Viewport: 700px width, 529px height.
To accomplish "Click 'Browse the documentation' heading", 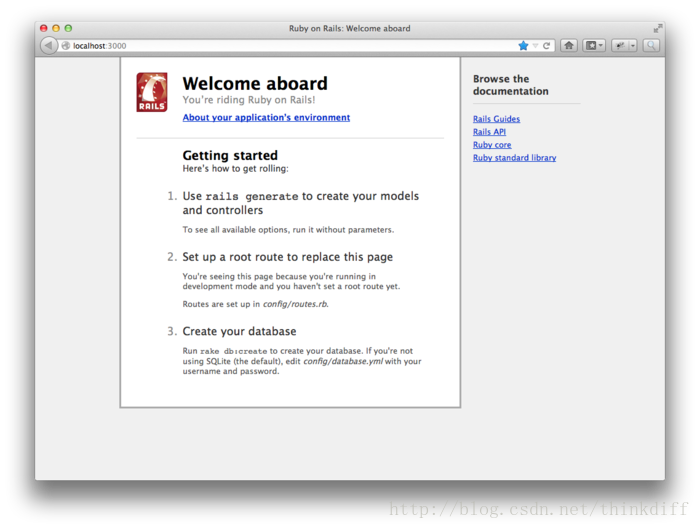I will [x=511, y=85].
